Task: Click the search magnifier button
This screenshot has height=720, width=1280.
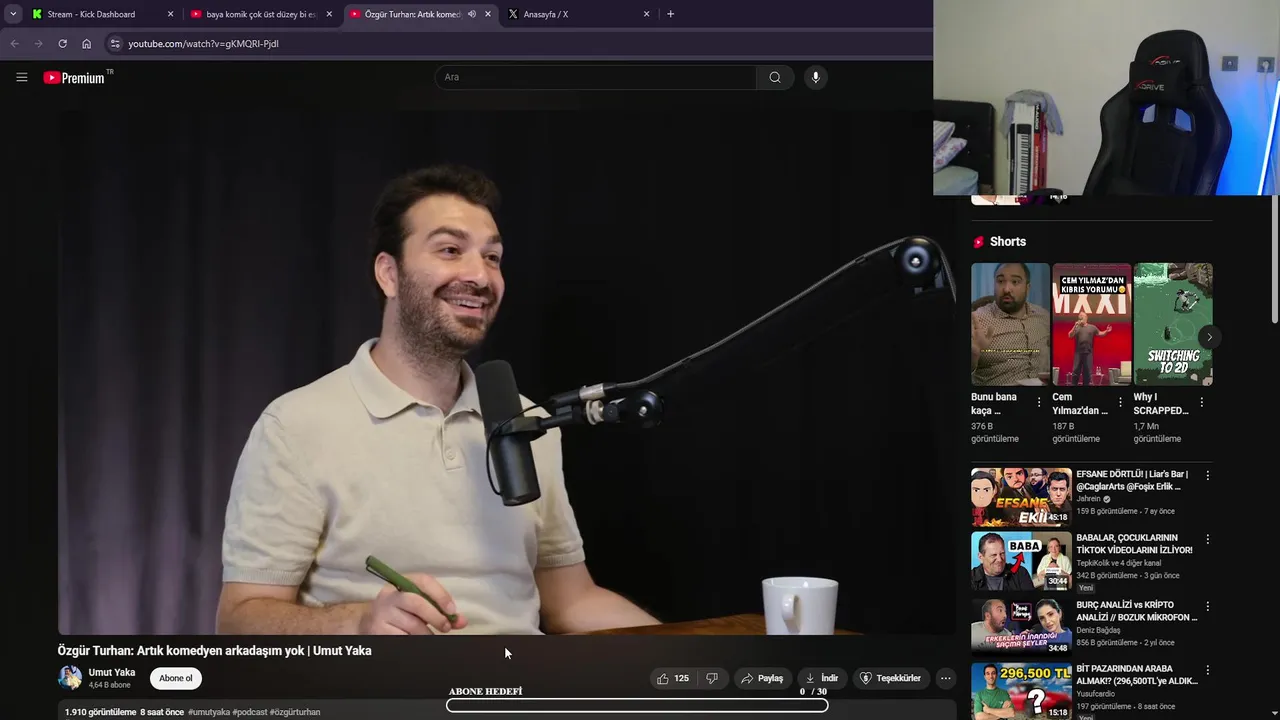Action: [x=775, y=77]
